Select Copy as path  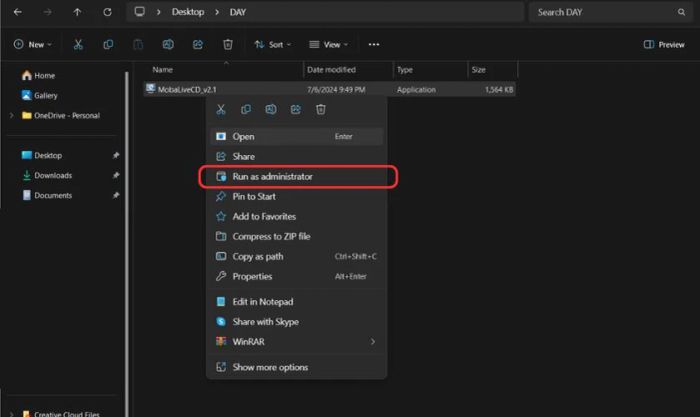pyautogui.click(x=296, y=256)
